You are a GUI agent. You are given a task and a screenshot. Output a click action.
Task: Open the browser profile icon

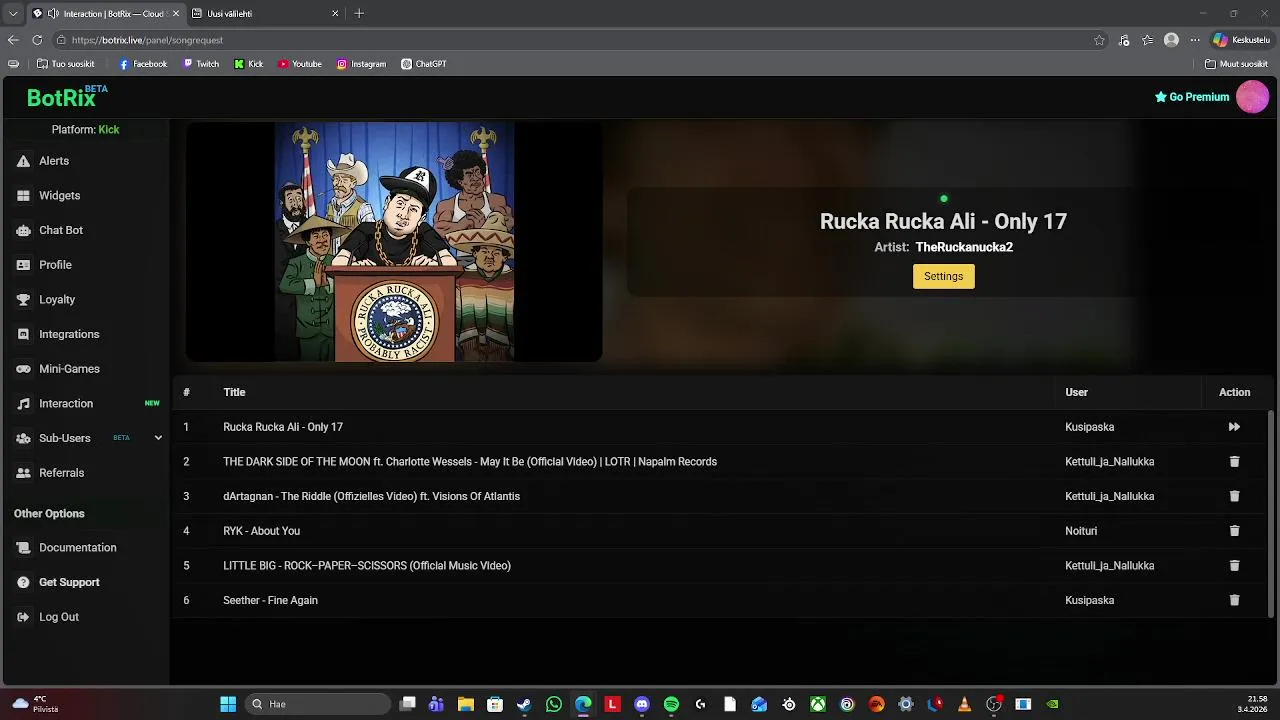tap(1171, 40)
